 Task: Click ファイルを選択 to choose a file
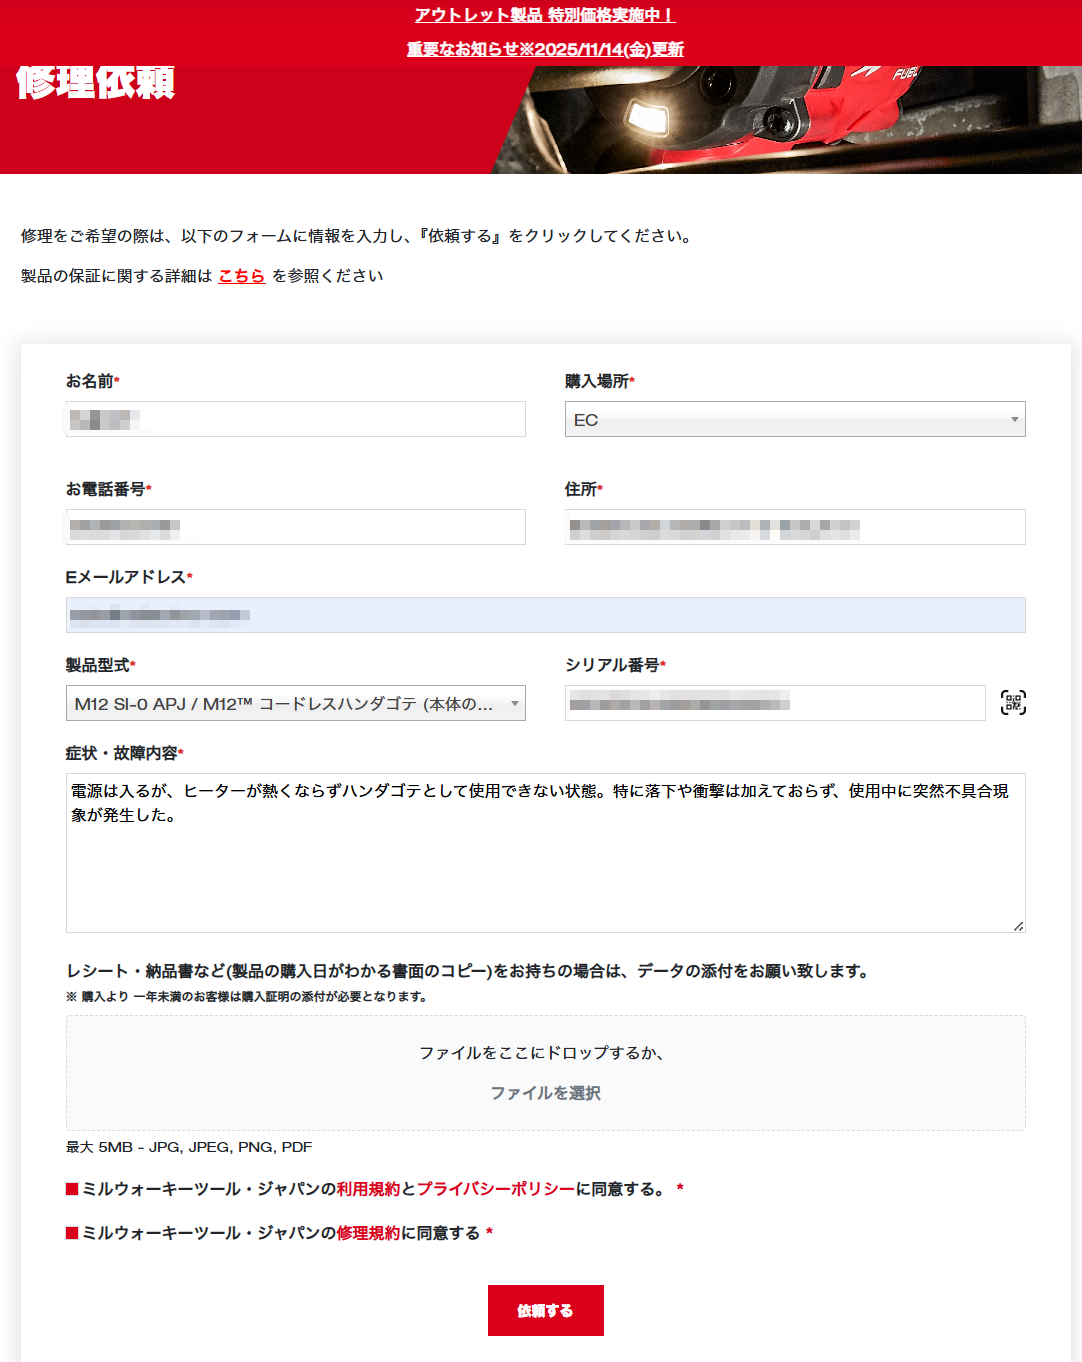(545, 1093)
